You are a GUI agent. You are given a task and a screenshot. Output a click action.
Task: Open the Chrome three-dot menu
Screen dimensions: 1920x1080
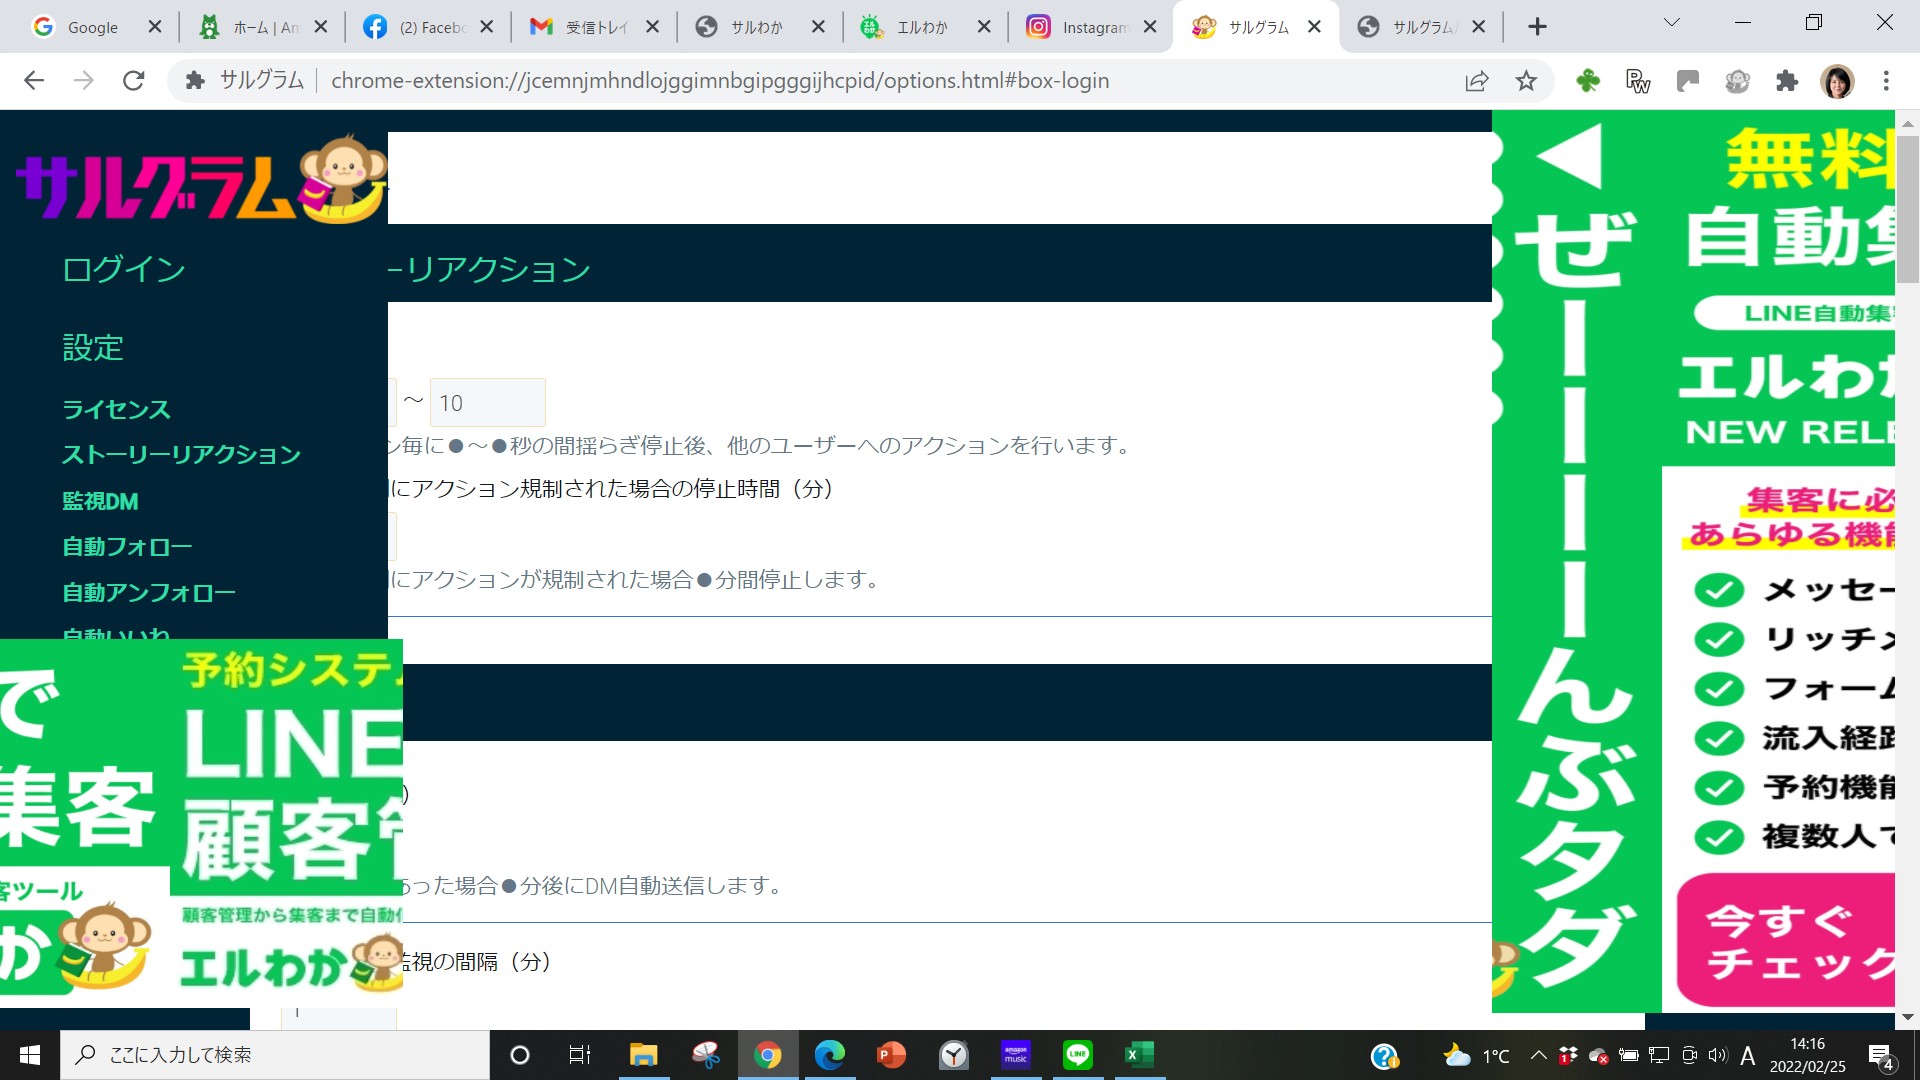tap(1886, 81)
